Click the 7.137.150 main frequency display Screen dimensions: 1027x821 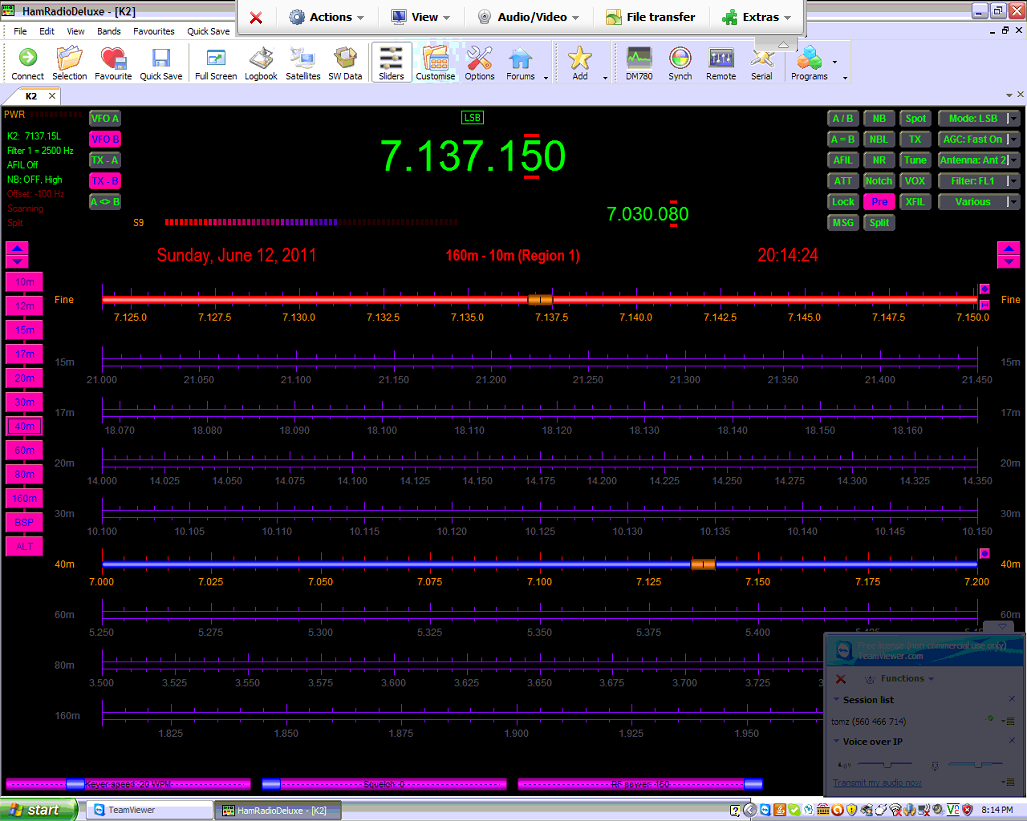(472, 157)
